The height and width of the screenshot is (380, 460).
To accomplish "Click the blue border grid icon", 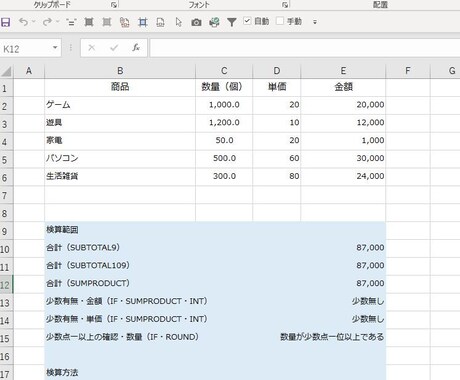I will (x=143, y=22).
